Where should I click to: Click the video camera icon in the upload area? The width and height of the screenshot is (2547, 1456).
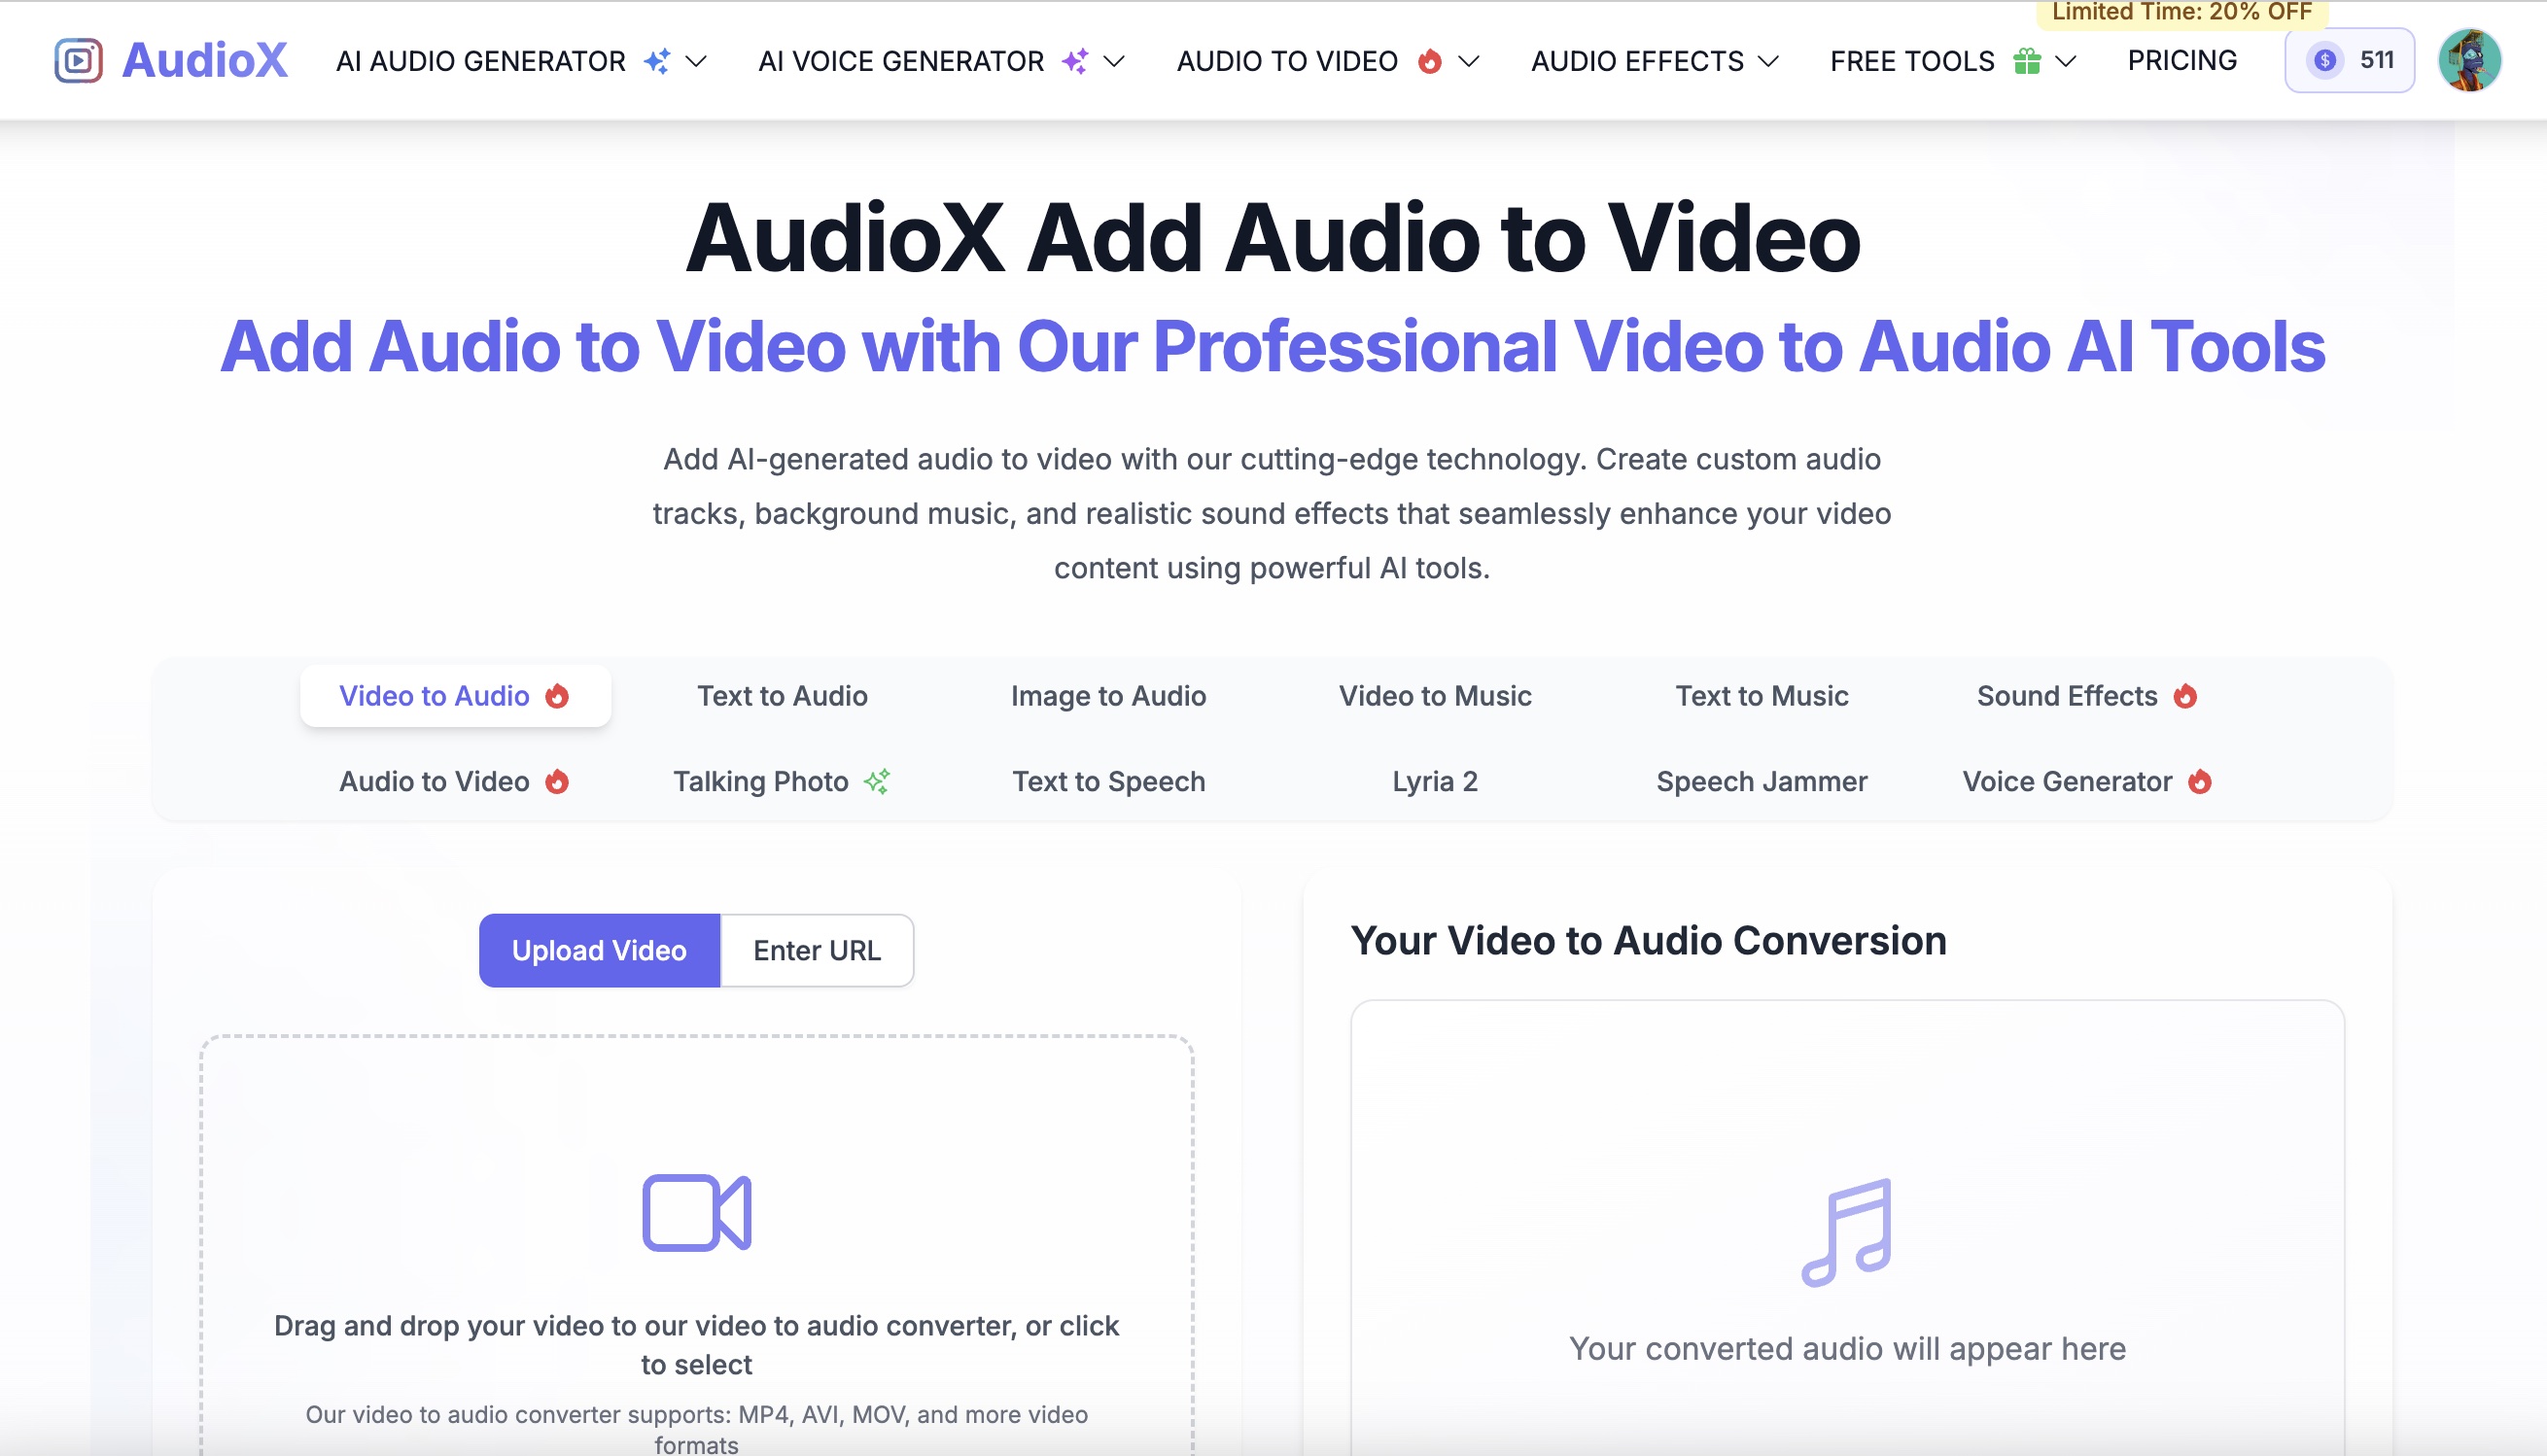697,1213
